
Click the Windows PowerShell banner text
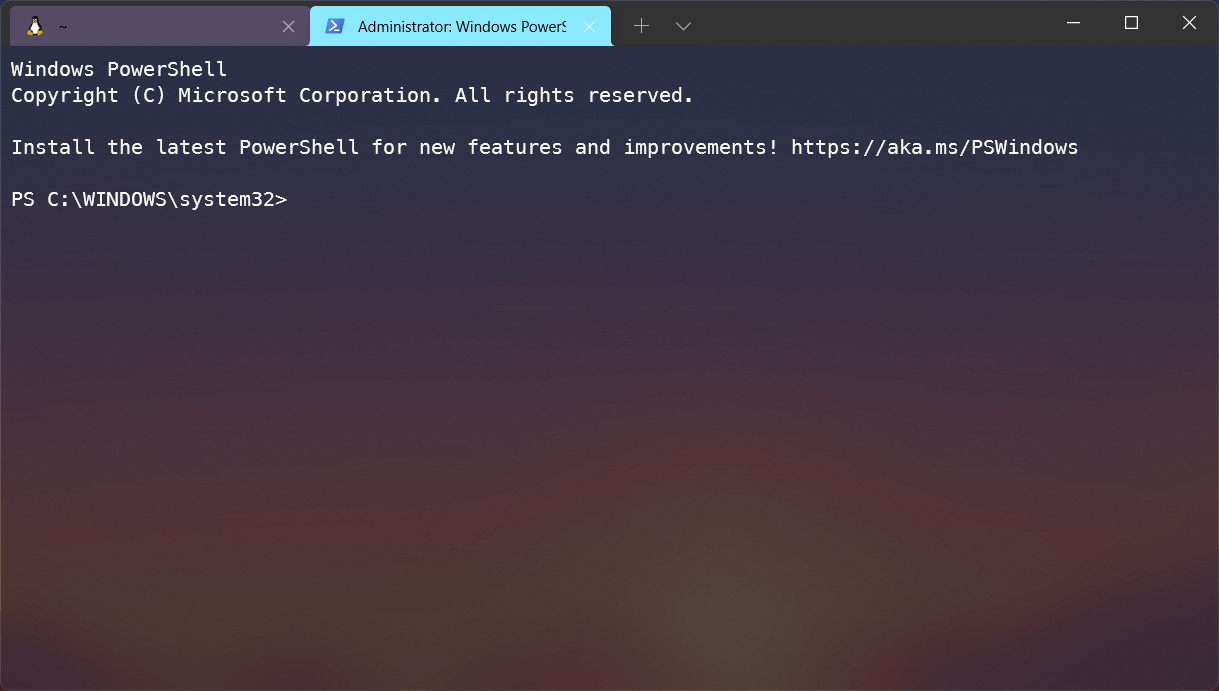pyautogui.click(x=118, y=69)
